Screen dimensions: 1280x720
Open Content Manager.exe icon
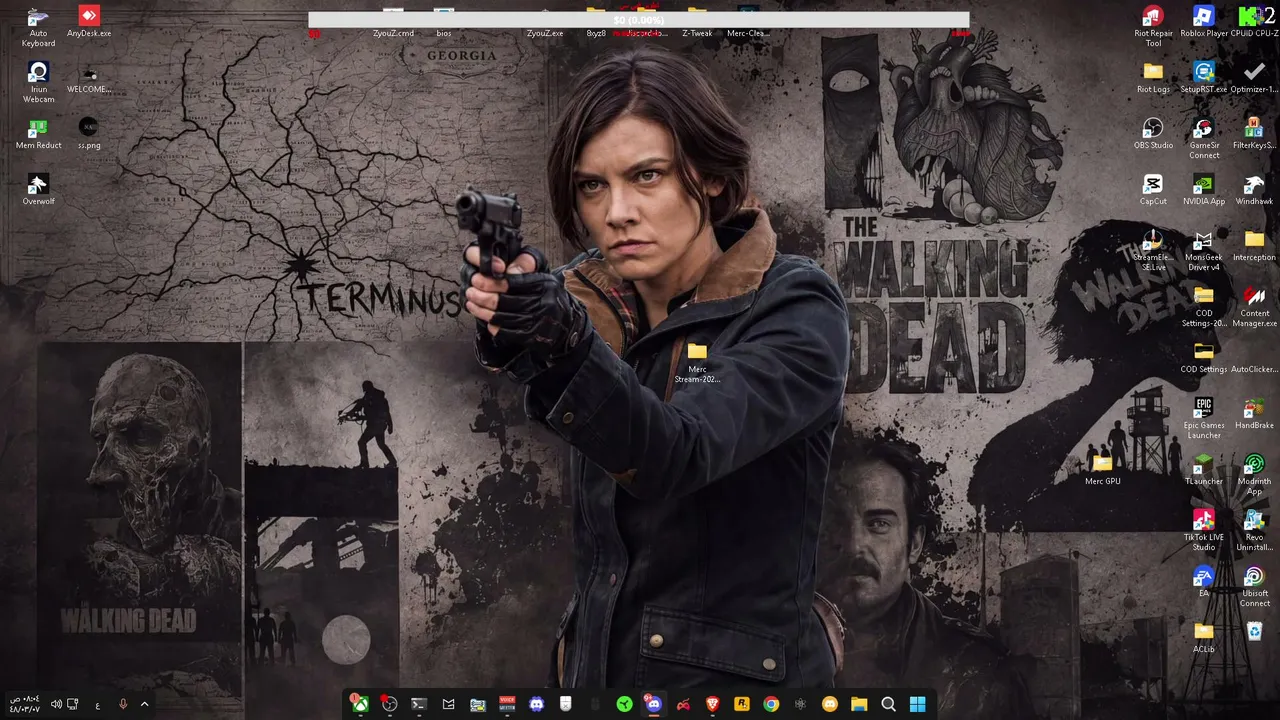pyautogui.click(x=1254, y=307)
